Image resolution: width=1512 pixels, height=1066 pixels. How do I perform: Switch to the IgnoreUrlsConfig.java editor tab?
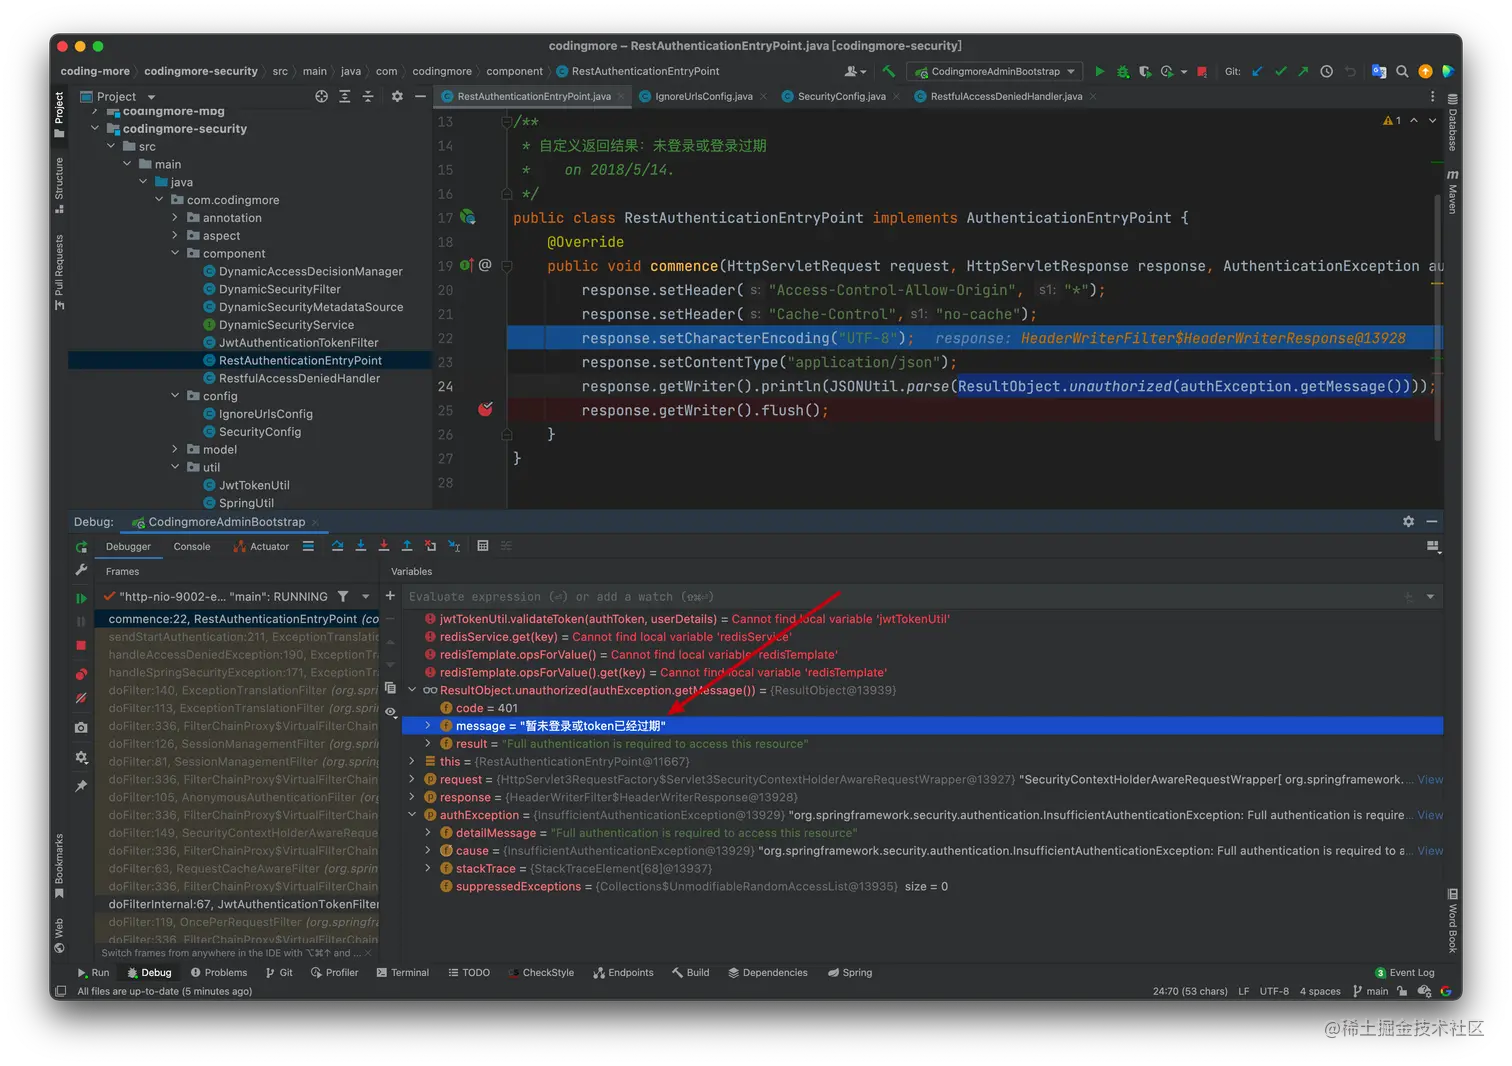(703, 96)
